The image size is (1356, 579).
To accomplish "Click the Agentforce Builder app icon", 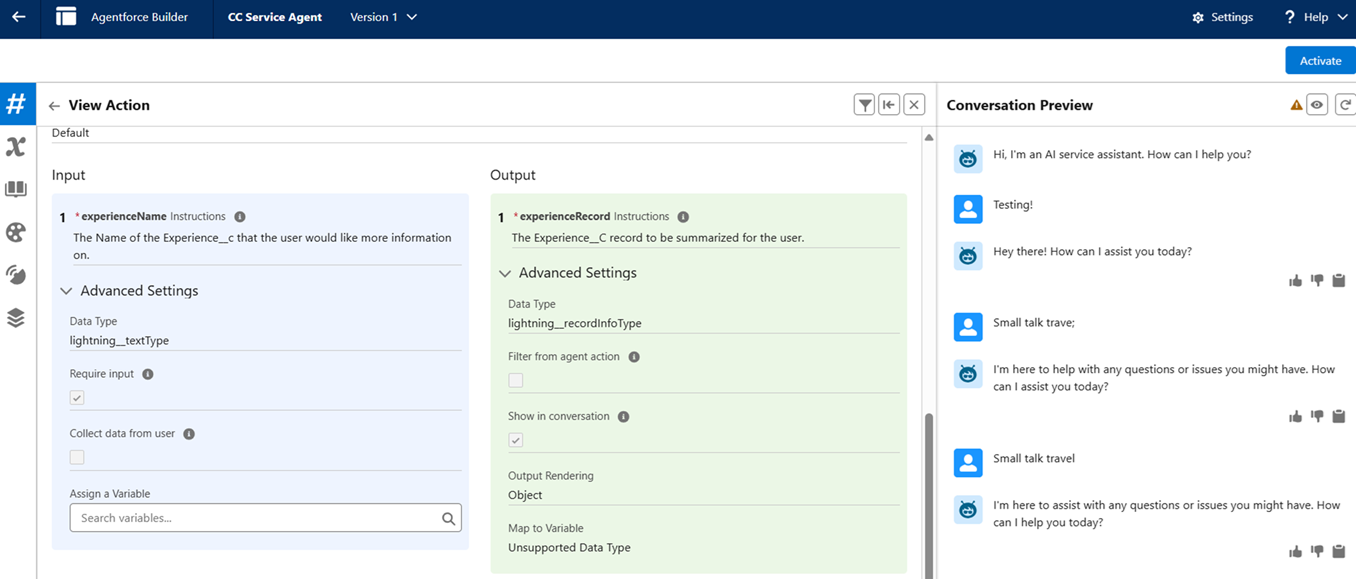I will click(66, 17).
